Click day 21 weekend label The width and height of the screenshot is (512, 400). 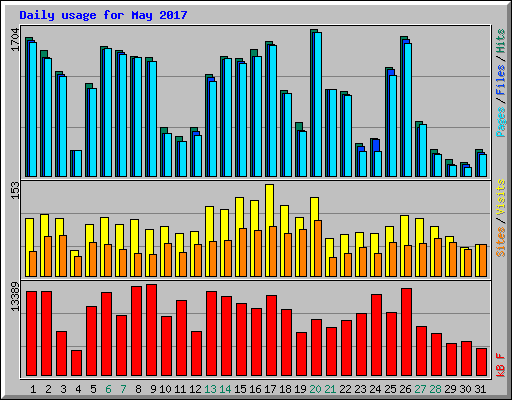point(330,389)
